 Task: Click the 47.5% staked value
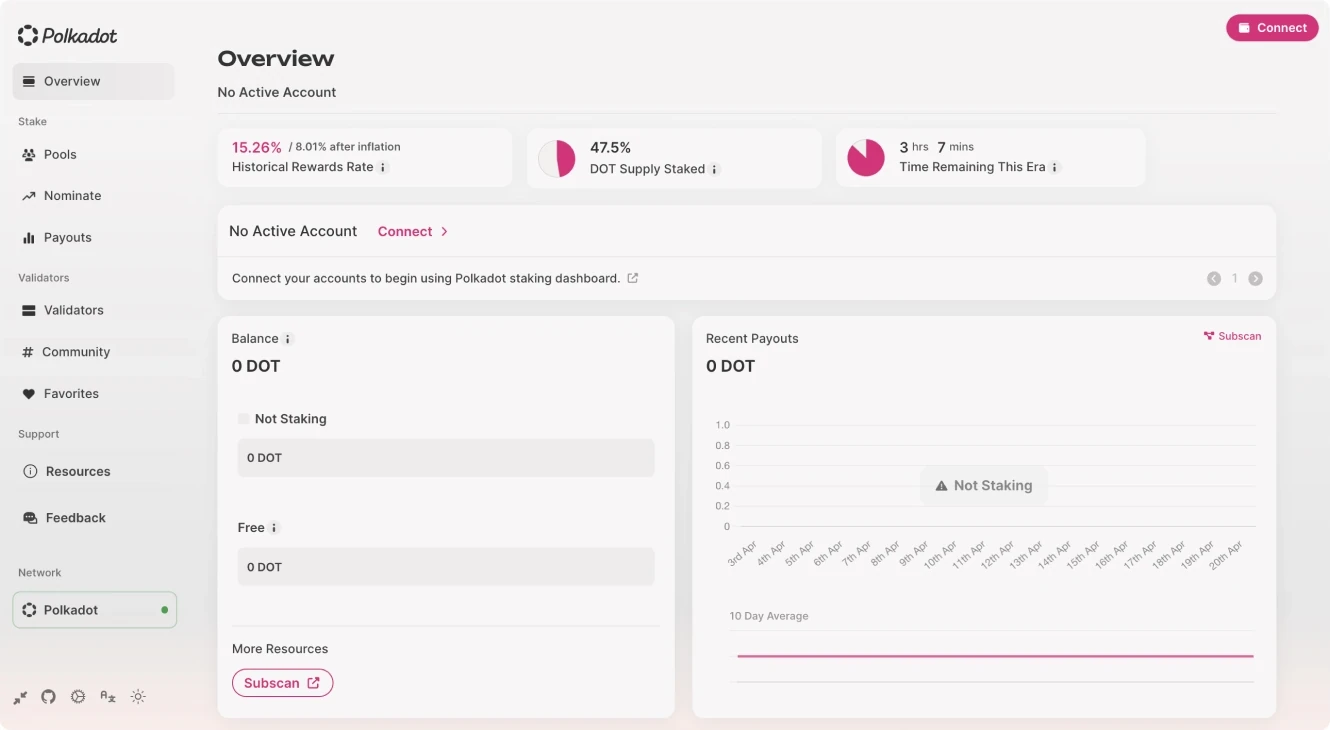(x=610, y=148)
